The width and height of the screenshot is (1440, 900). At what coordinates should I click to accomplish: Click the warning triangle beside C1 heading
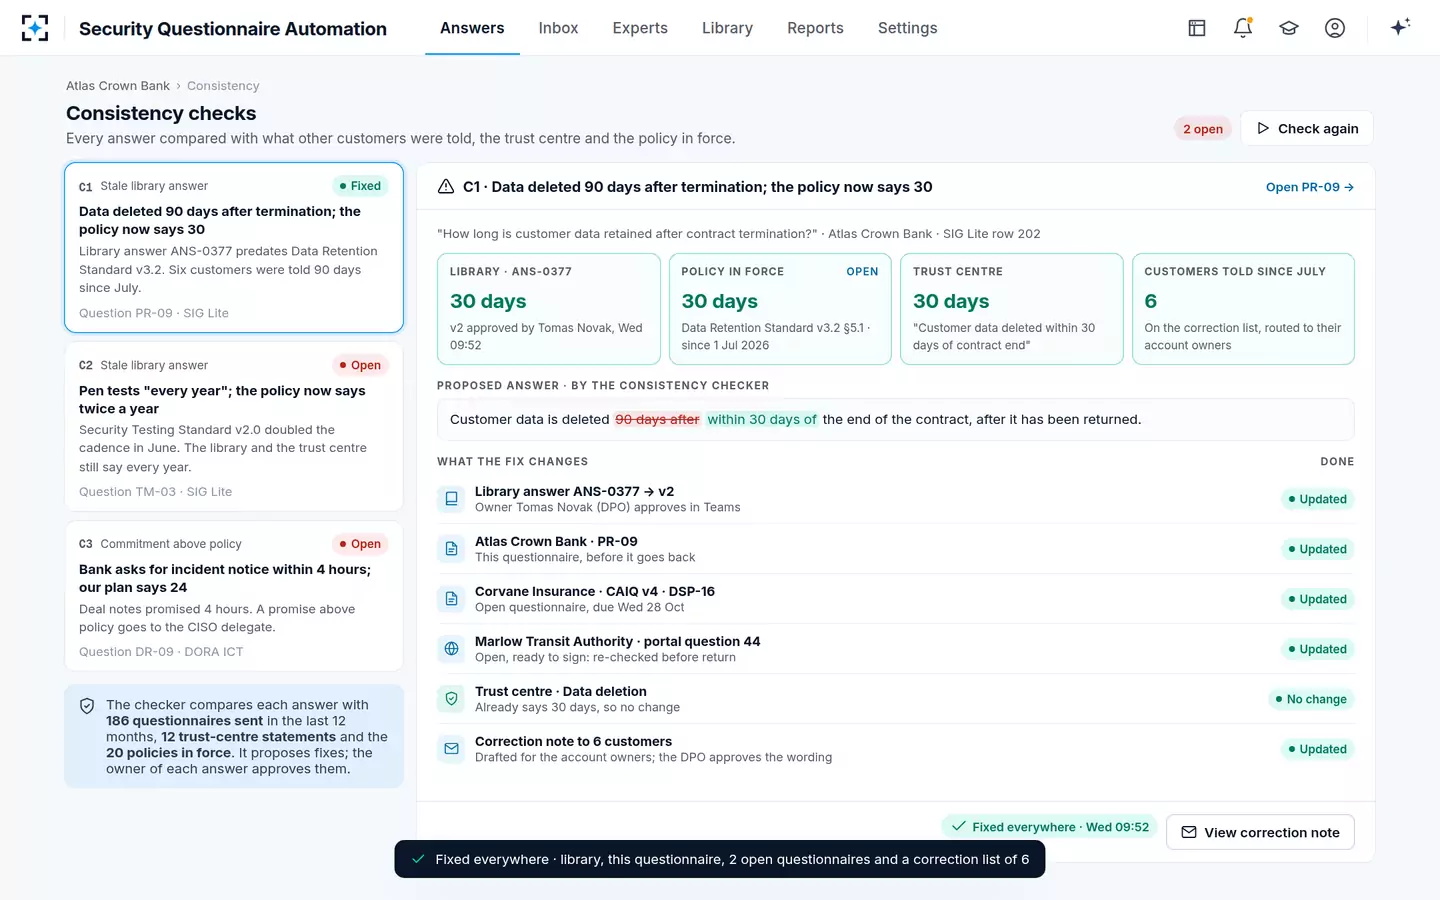446,187
